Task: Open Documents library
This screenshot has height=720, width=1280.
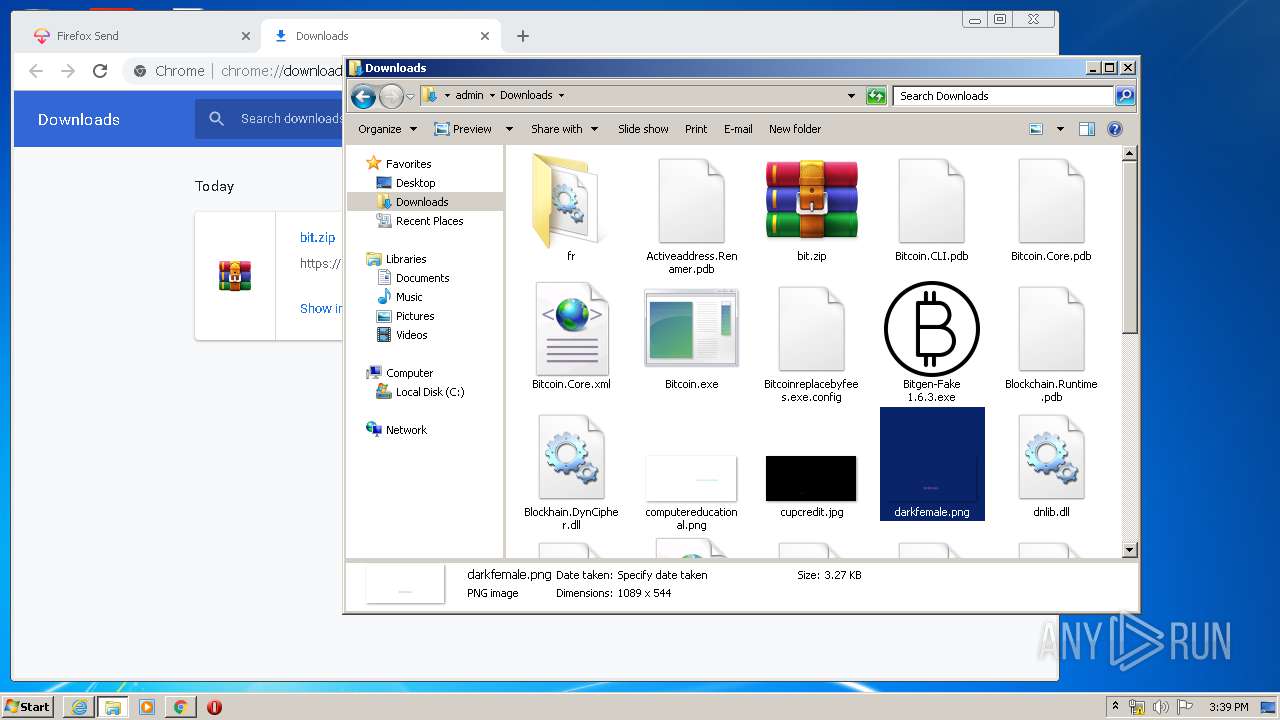Action: tap(422, 278)
